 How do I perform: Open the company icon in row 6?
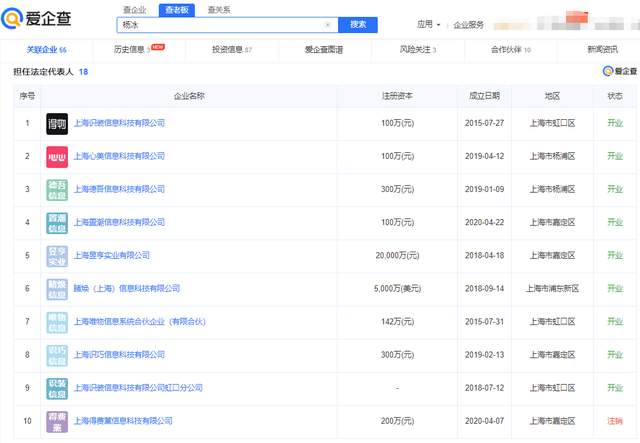[57, 289]
